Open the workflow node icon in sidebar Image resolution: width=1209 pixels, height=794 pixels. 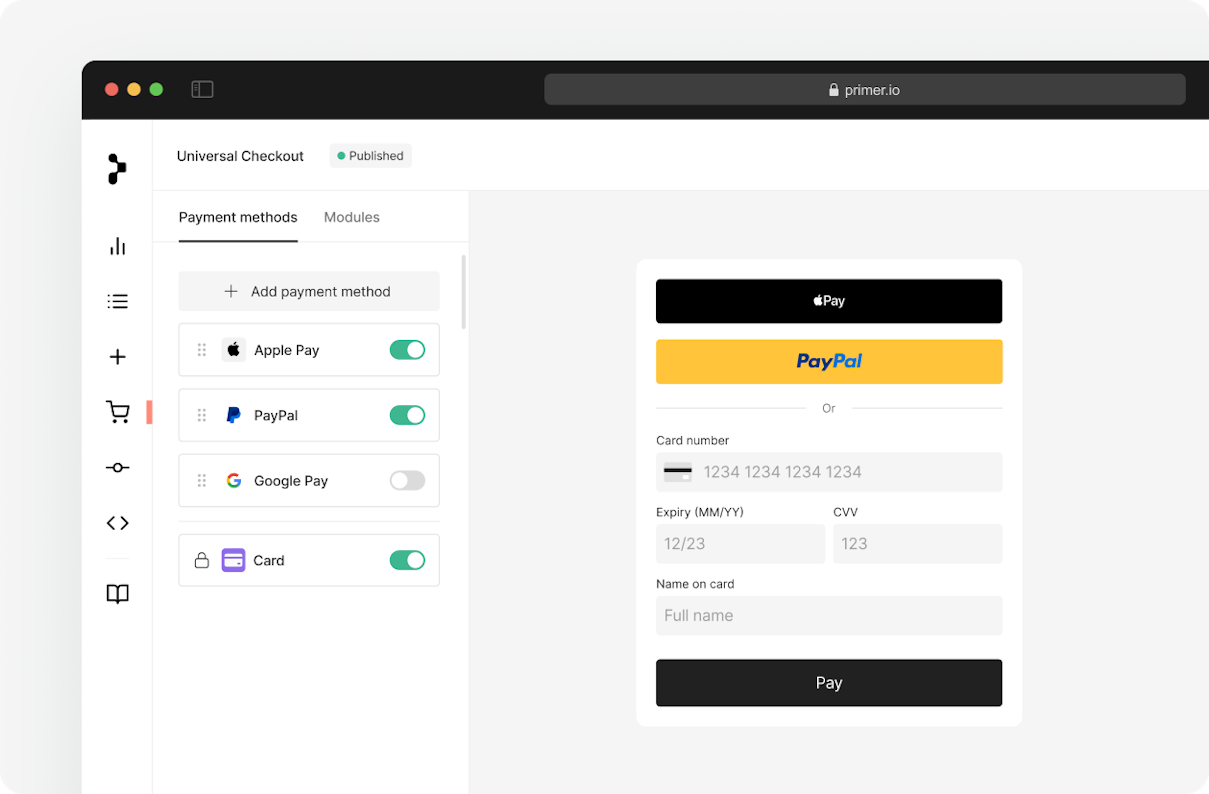(118, 468)
